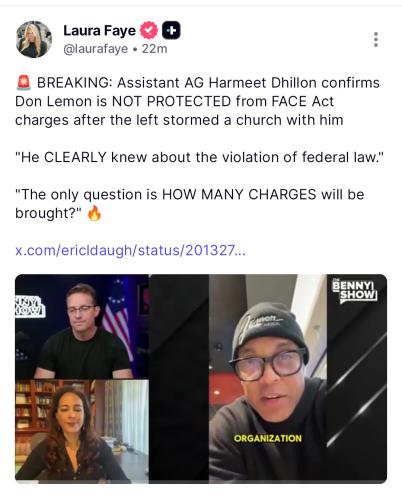This screenshot has width=402, height=500.
Task: Click the fire emoji after 'brought?'
Action: [x=94, y=213]
